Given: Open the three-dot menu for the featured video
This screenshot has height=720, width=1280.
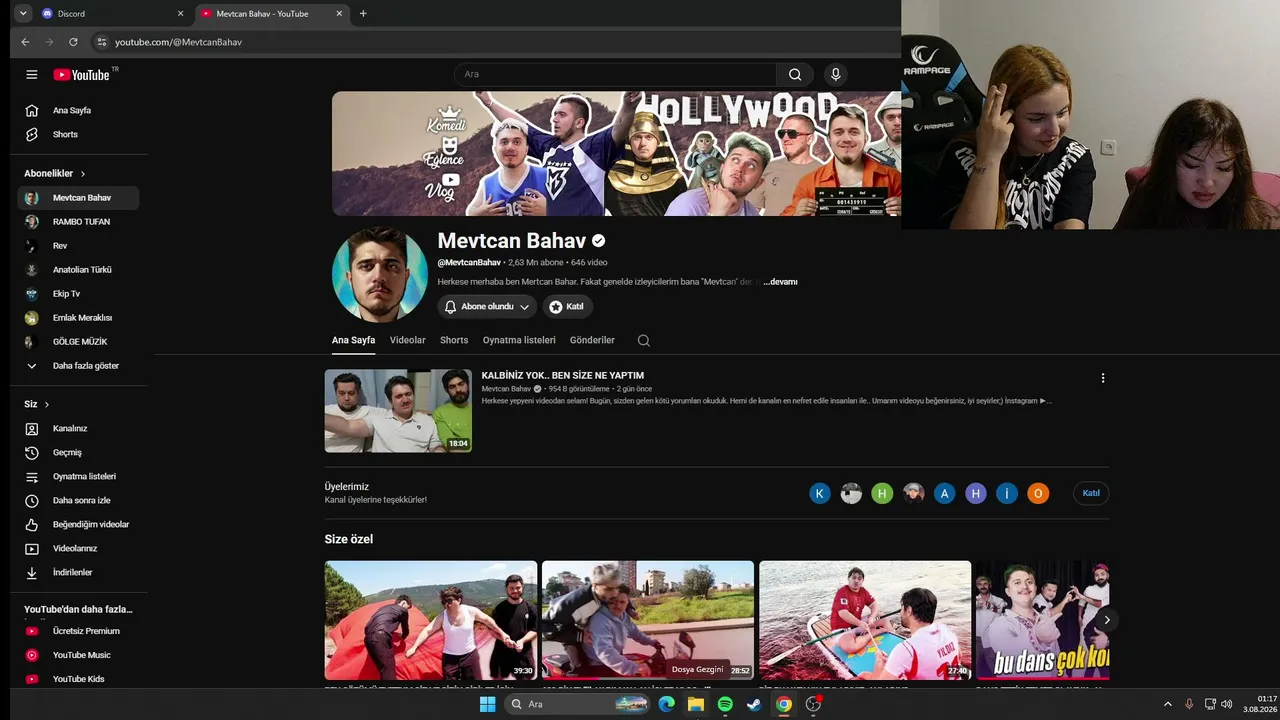Looking at the screenshot, I should coord(1103,378).
